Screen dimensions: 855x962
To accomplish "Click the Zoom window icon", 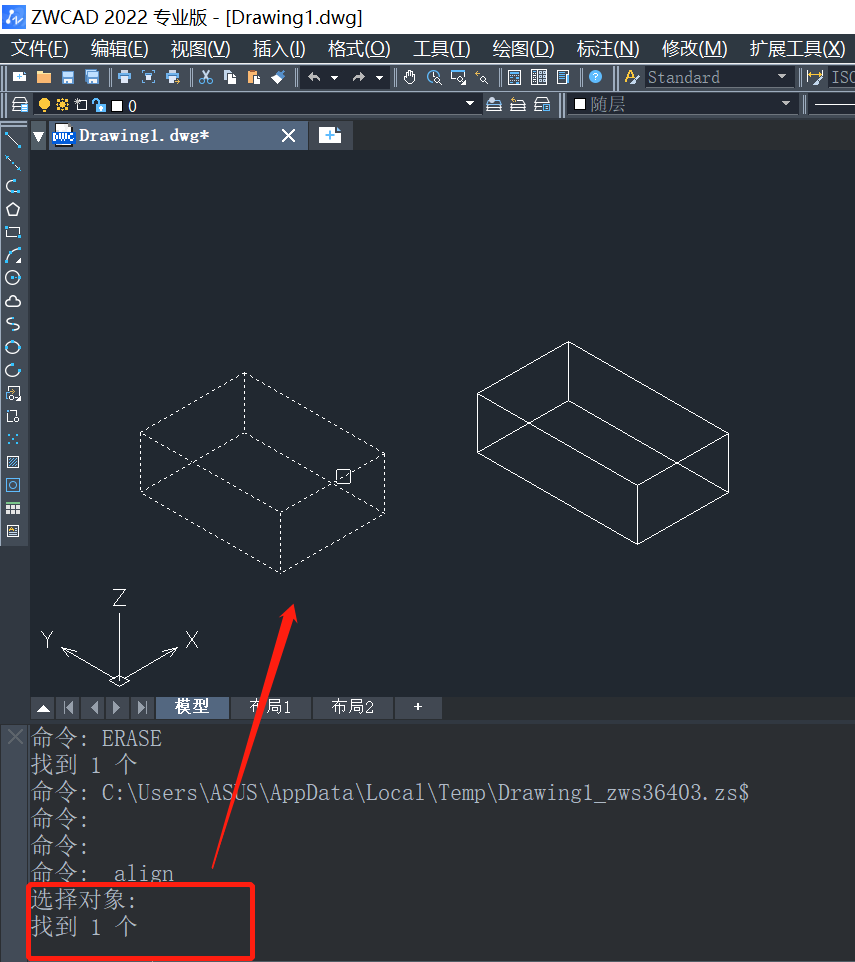I will (x=458, y=77).
